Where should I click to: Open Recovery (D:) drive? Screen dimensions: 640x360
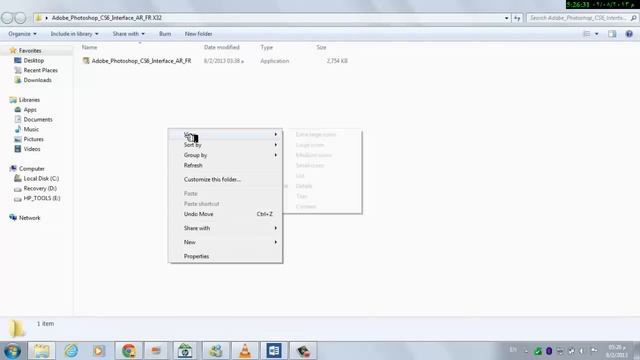40,189
